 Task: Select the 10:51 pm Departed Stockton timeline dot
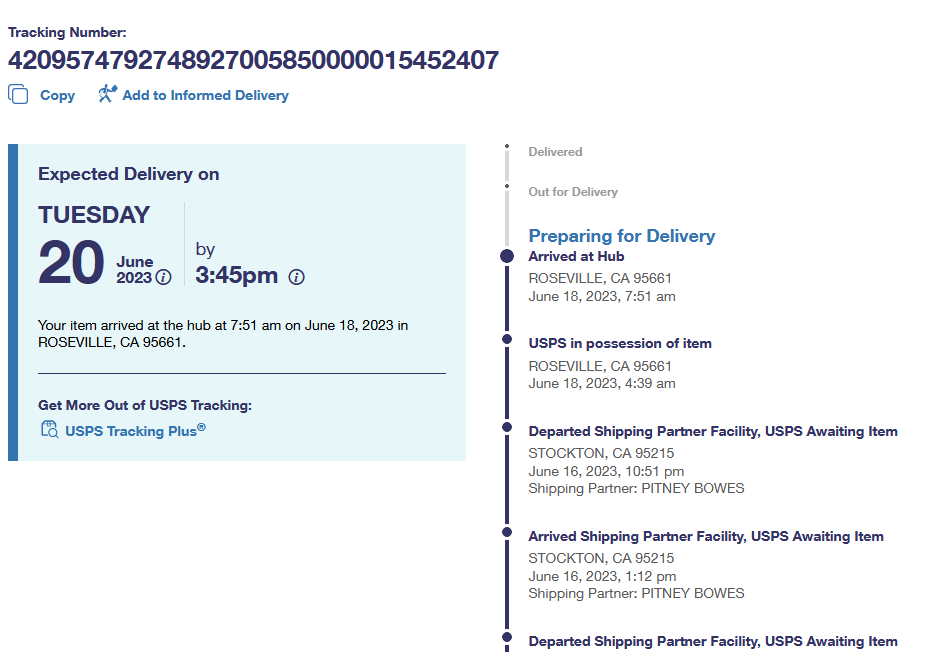[x=507, y=427]
